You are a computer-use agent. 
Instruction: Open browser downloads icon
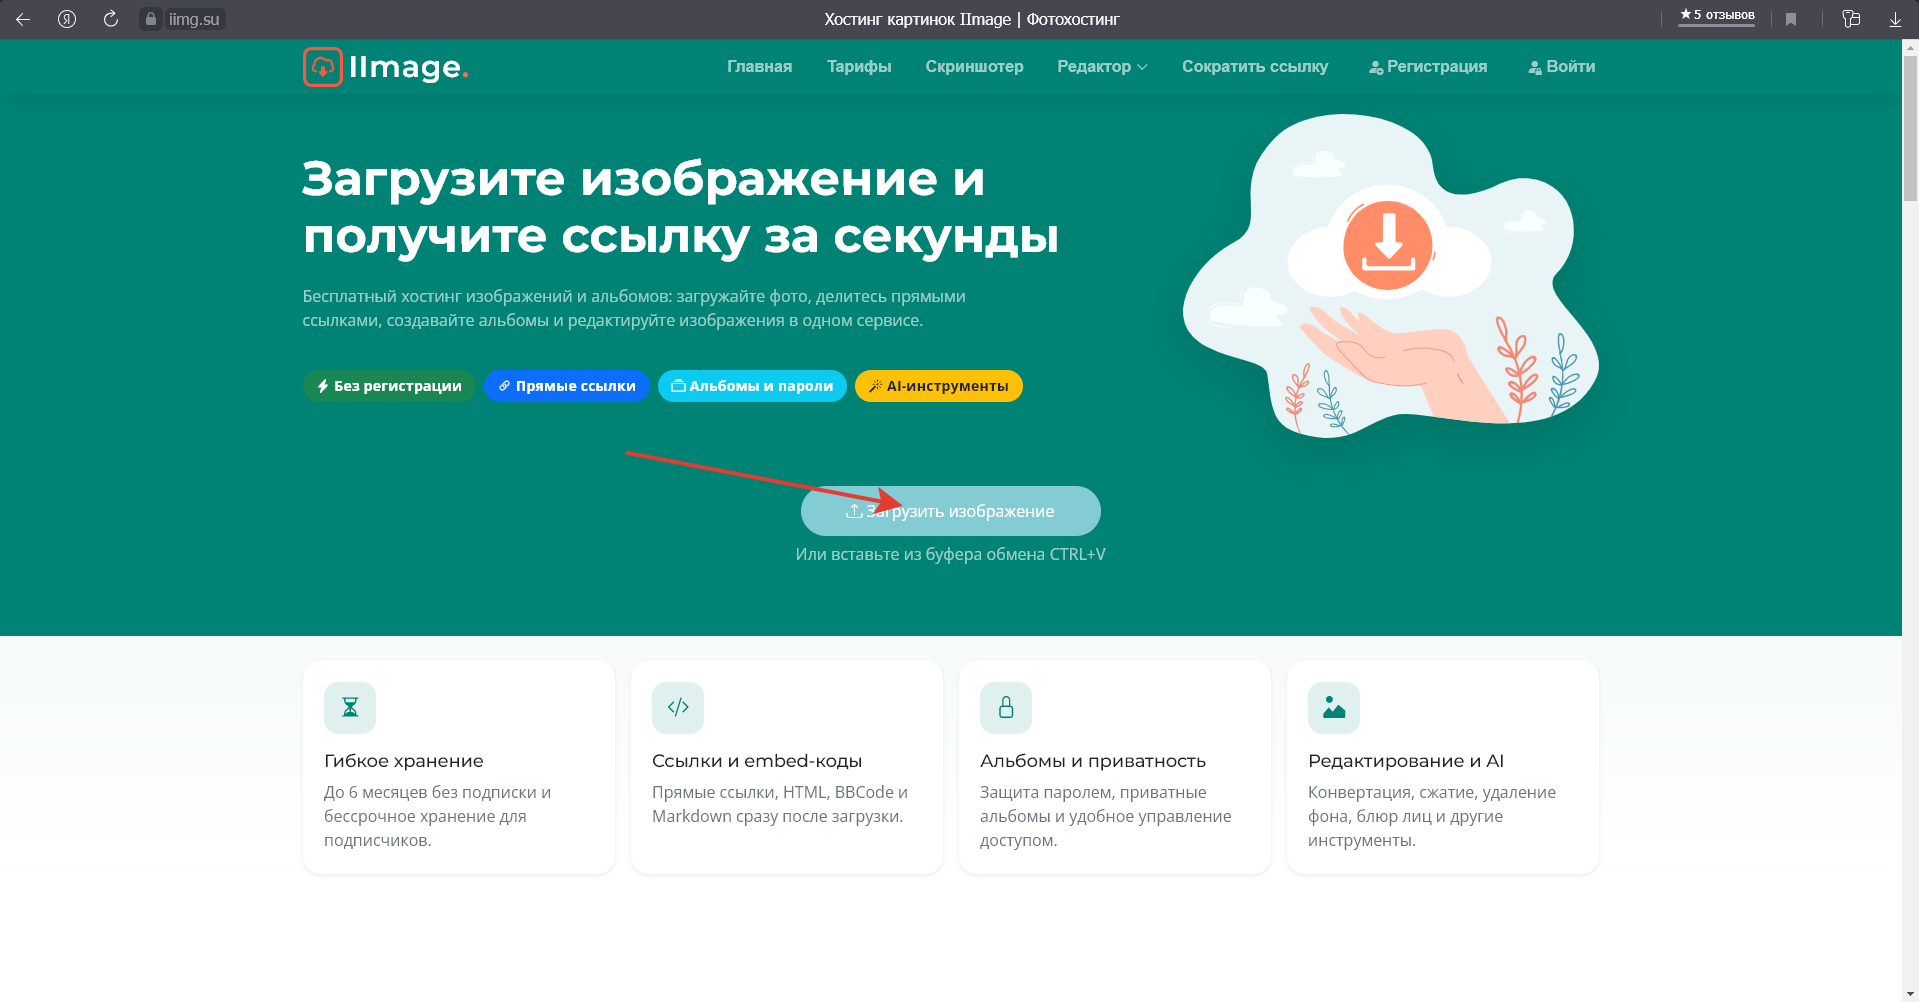1895,19
